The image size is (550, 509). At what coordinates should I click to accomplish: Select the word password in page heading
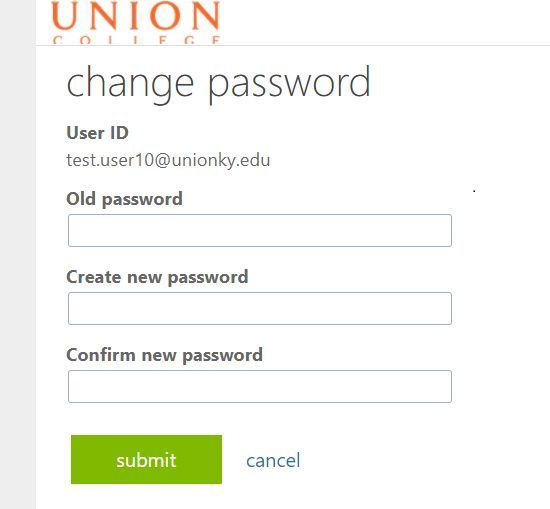tap(289, 84)
